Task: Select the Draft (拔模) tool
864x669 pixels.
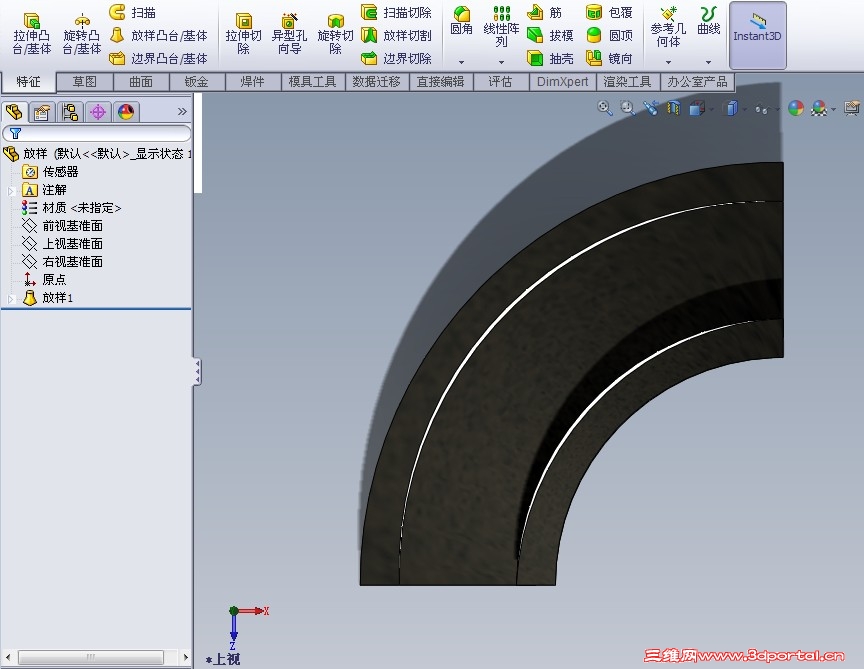Action: pyautogui.click(x=550, y=35)
